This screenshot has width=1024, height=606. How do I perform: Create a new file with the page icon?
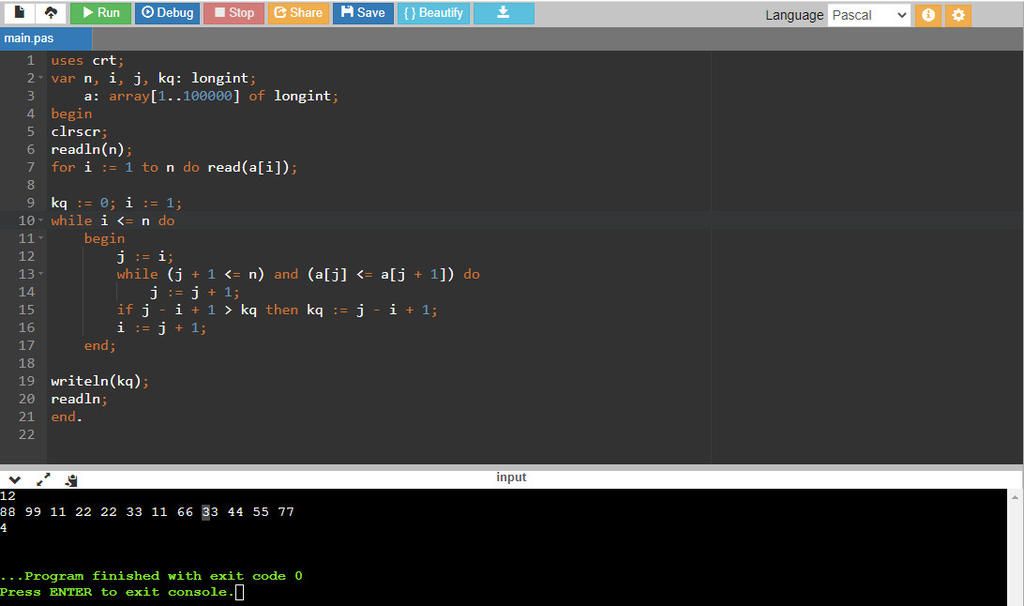coord(20,12)
